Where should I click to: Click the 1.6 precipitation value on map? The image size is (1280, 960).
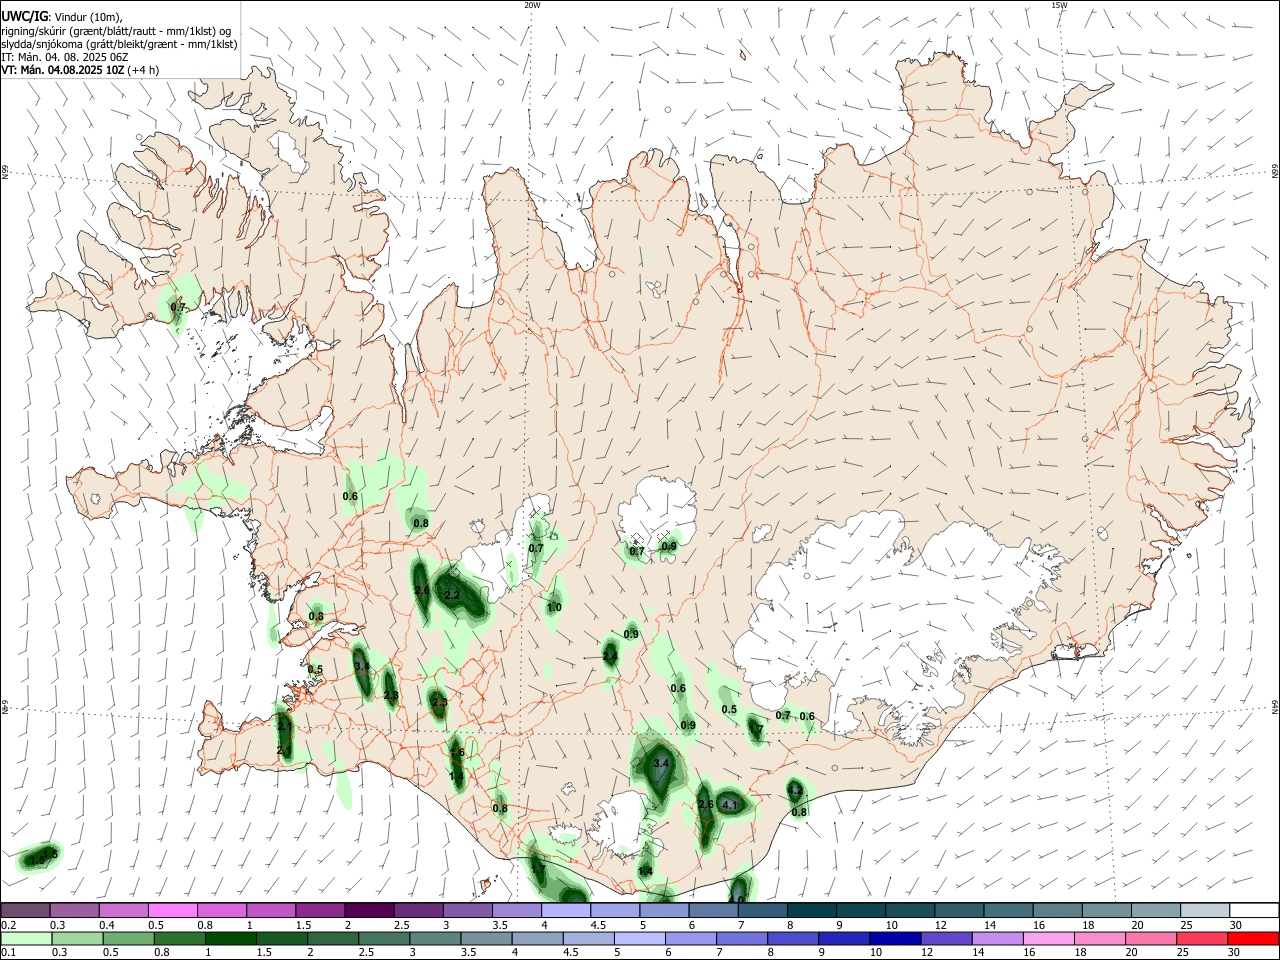point(457,752)
